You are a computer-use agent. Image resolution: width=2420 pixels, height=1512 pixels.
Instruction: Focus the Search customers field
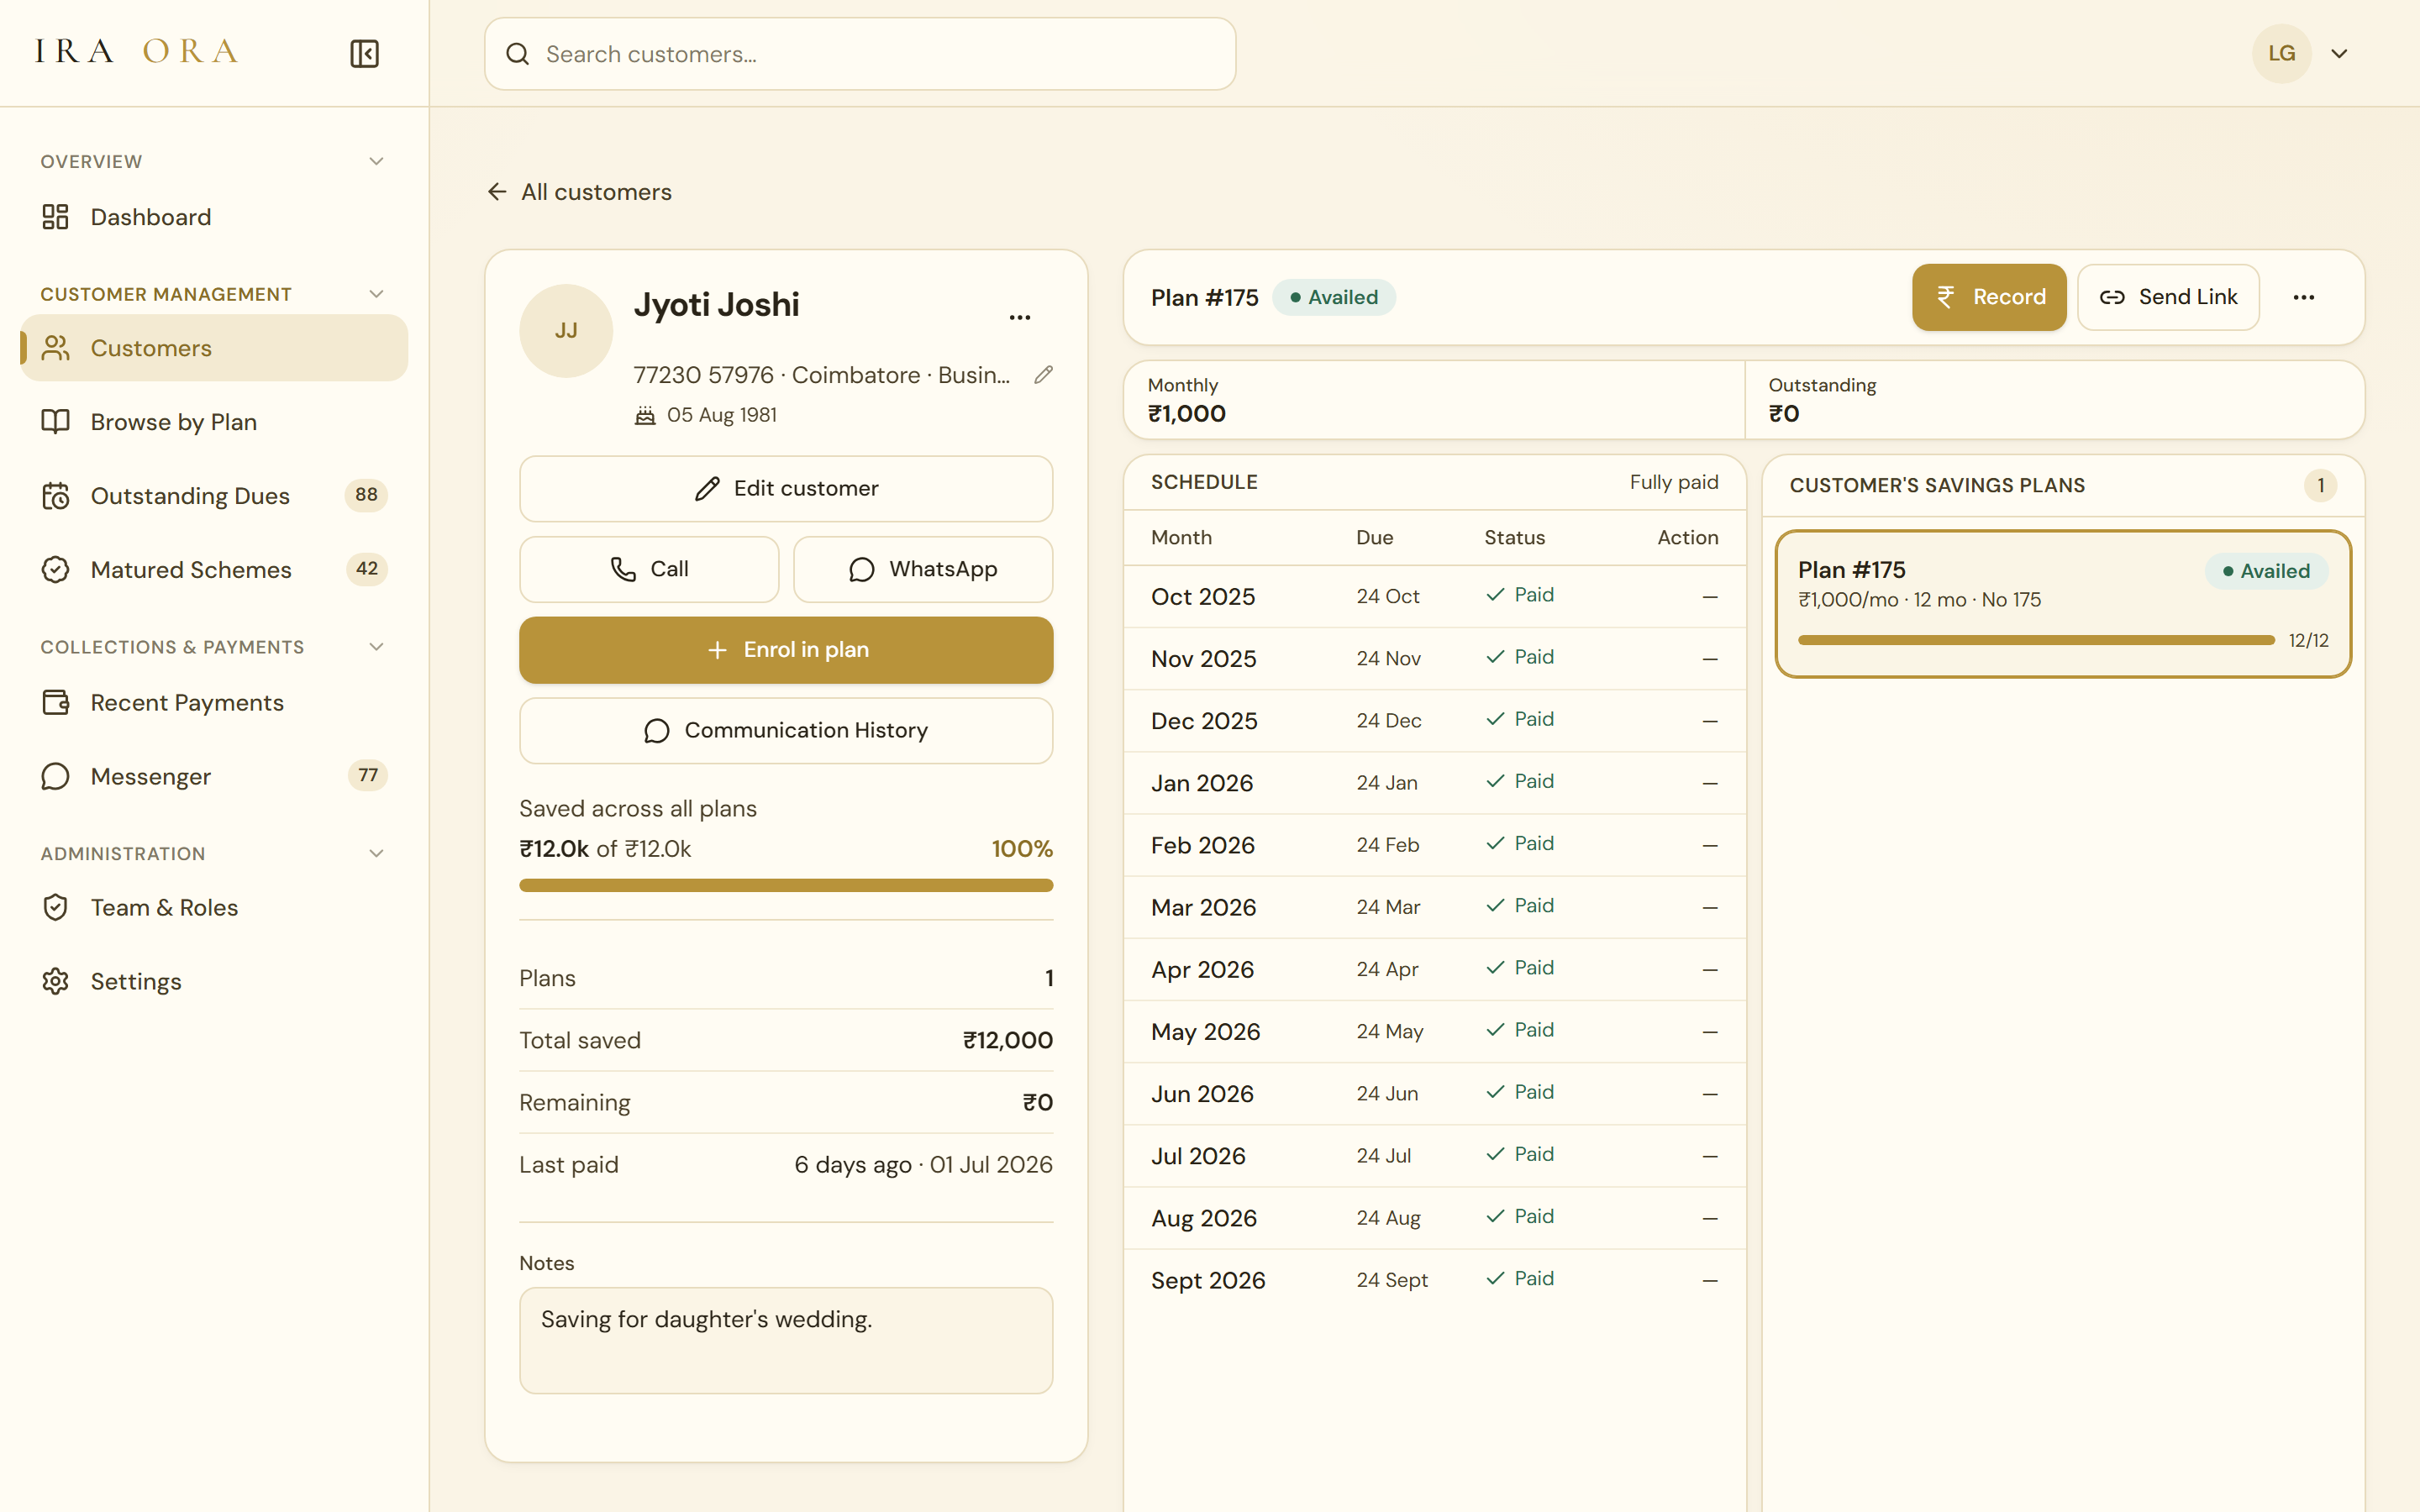tap(860, 54)
